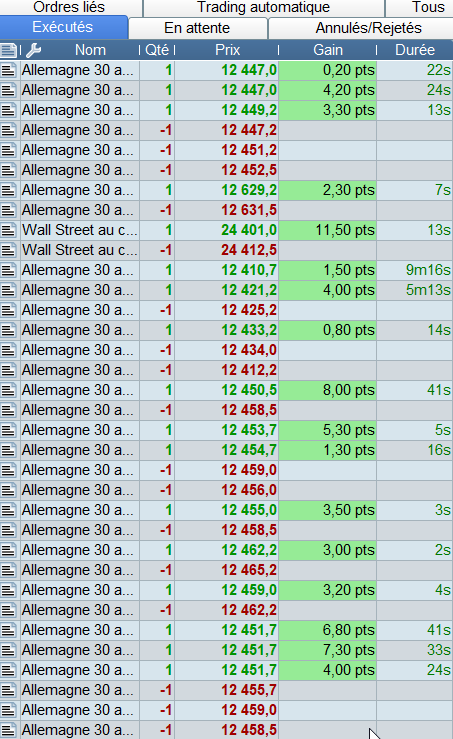Open details icon for the 12 454,7 order

point(8,450)
